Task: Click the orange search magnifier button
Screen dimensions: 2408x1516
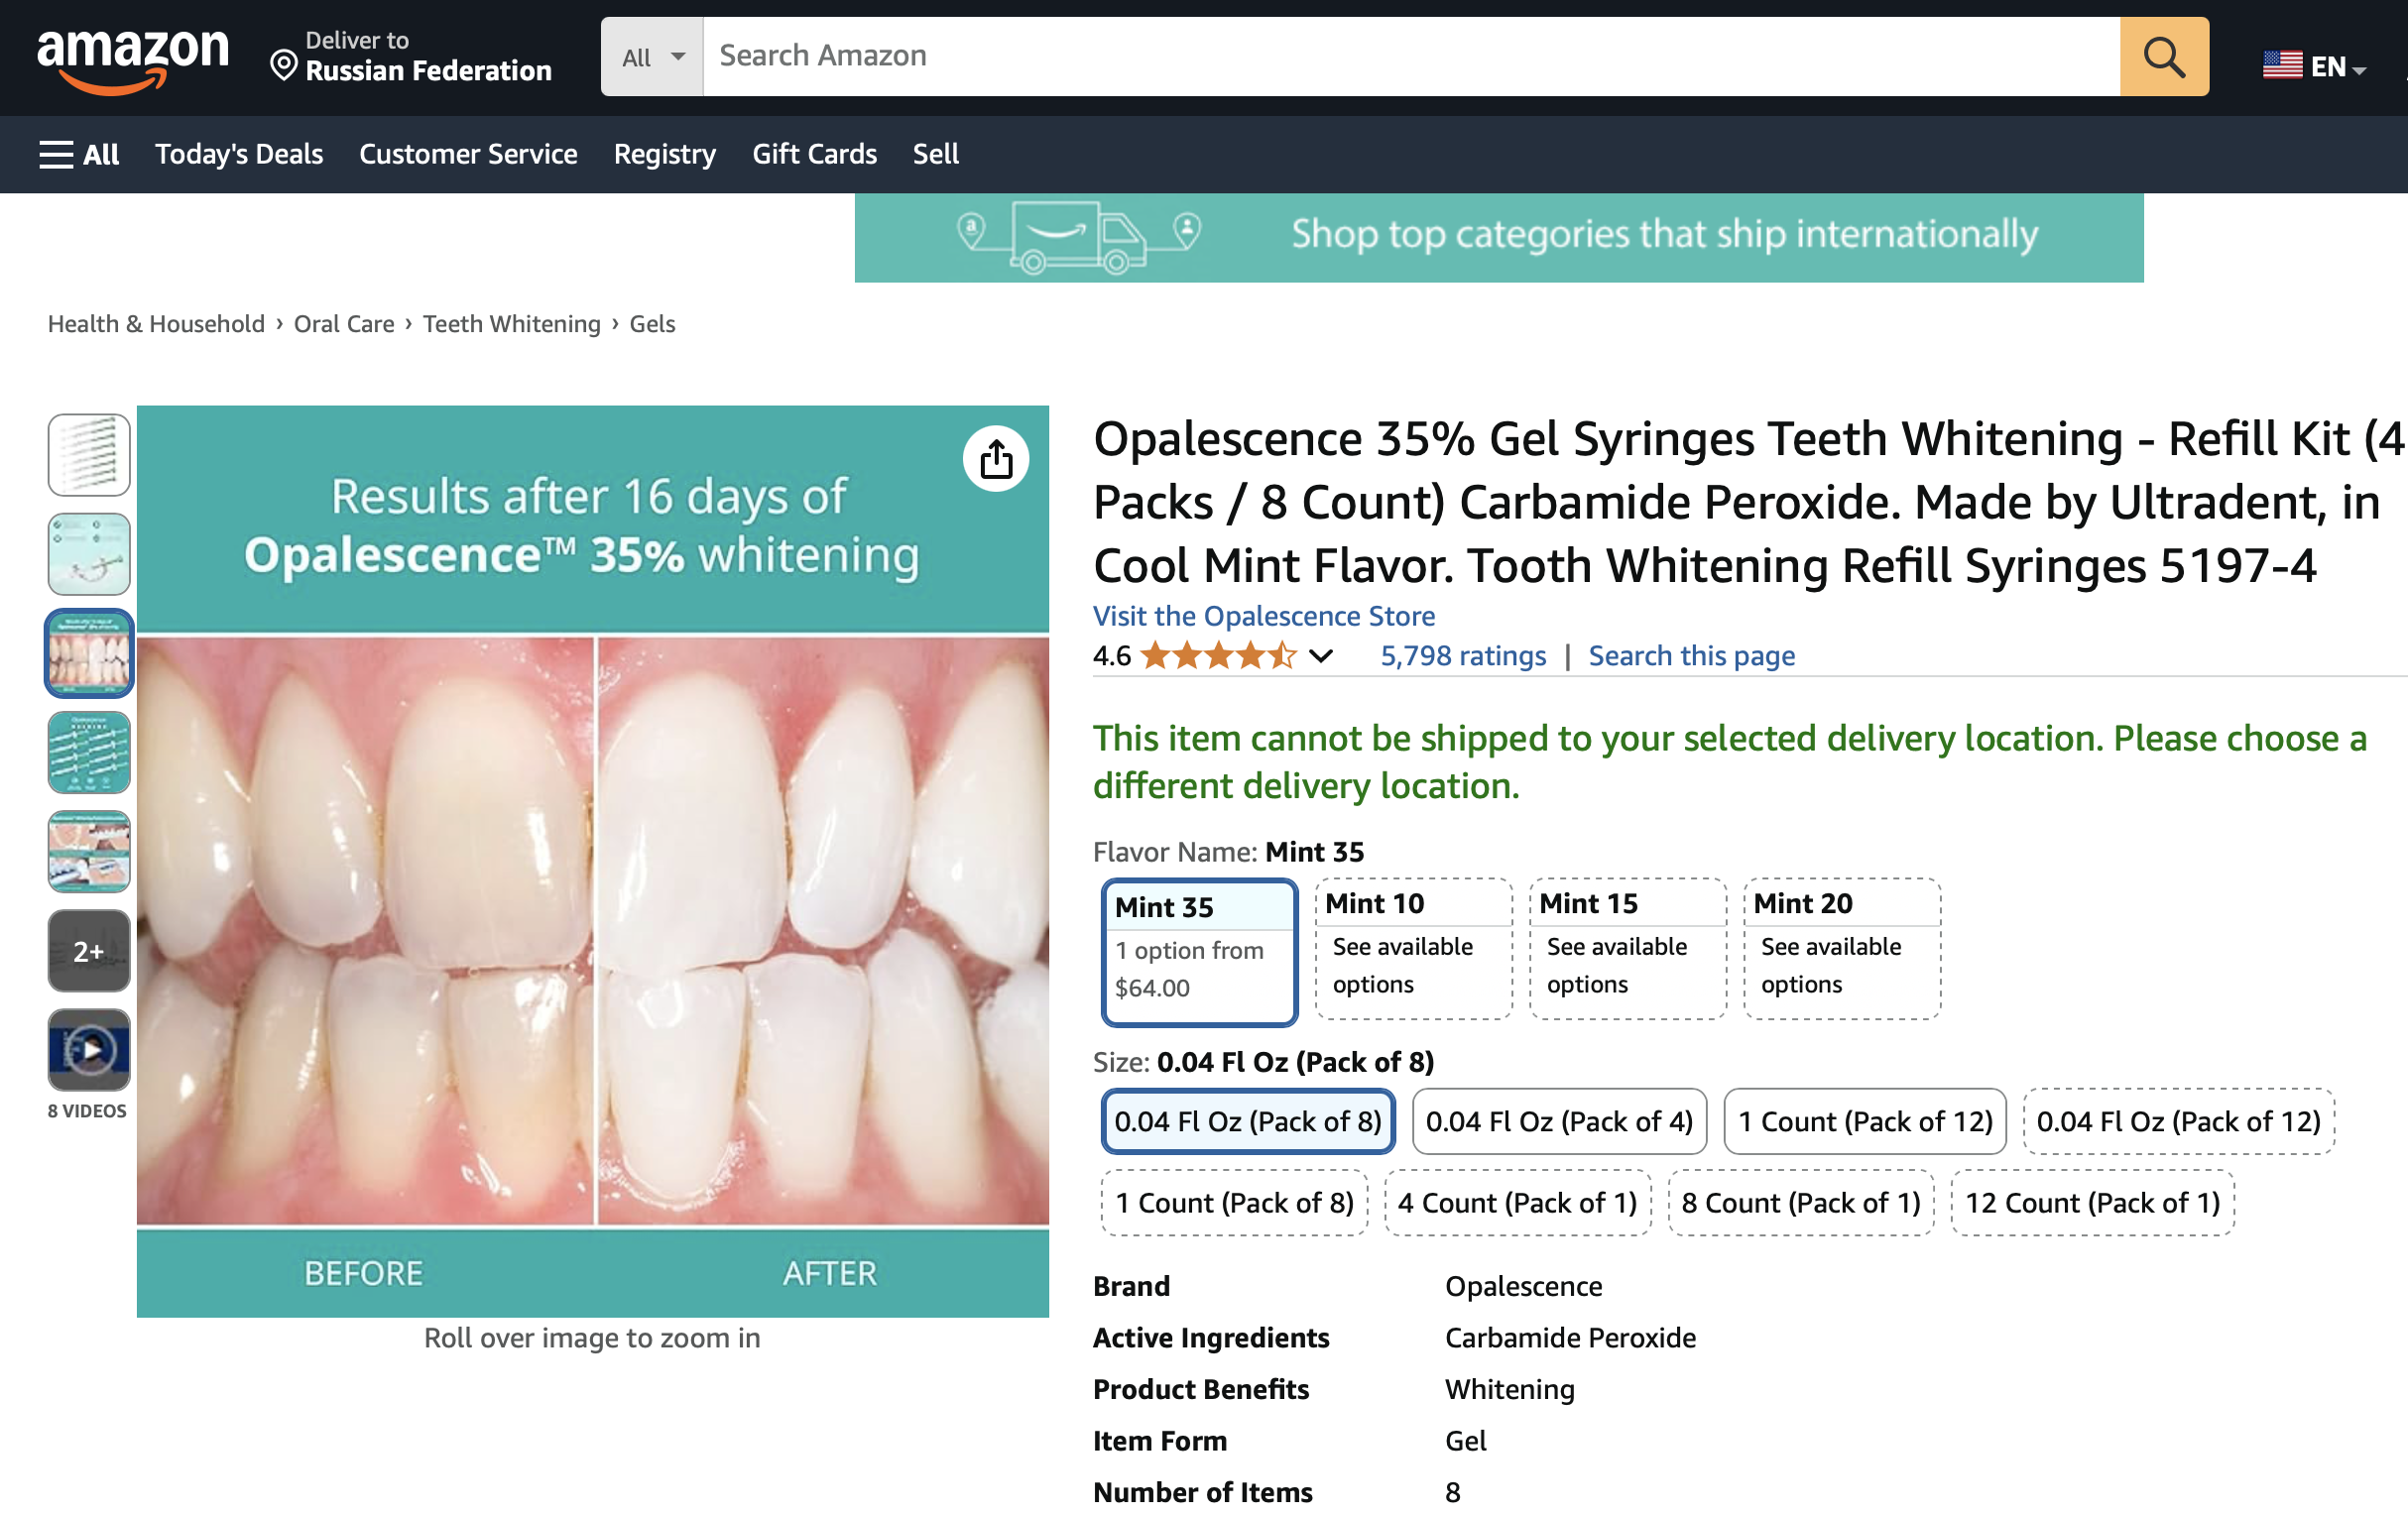Action: [2163, 57]
